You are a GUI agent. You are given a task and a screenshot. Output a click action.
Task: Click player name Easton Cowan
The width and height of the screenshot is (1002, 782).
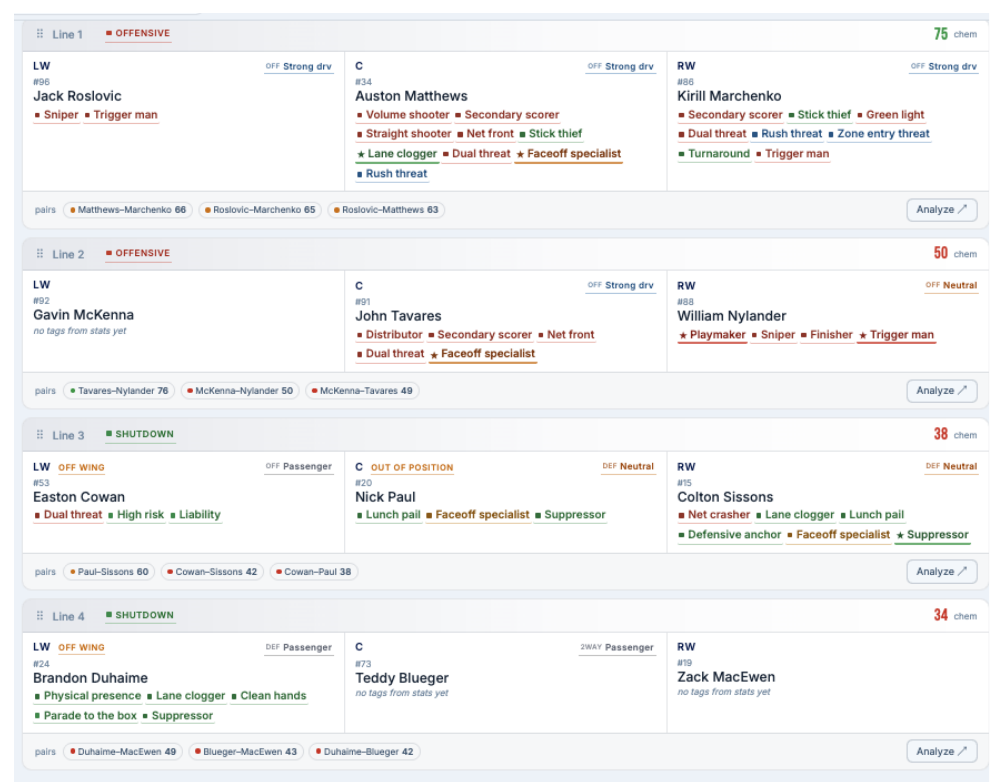(x=79, y=496)
